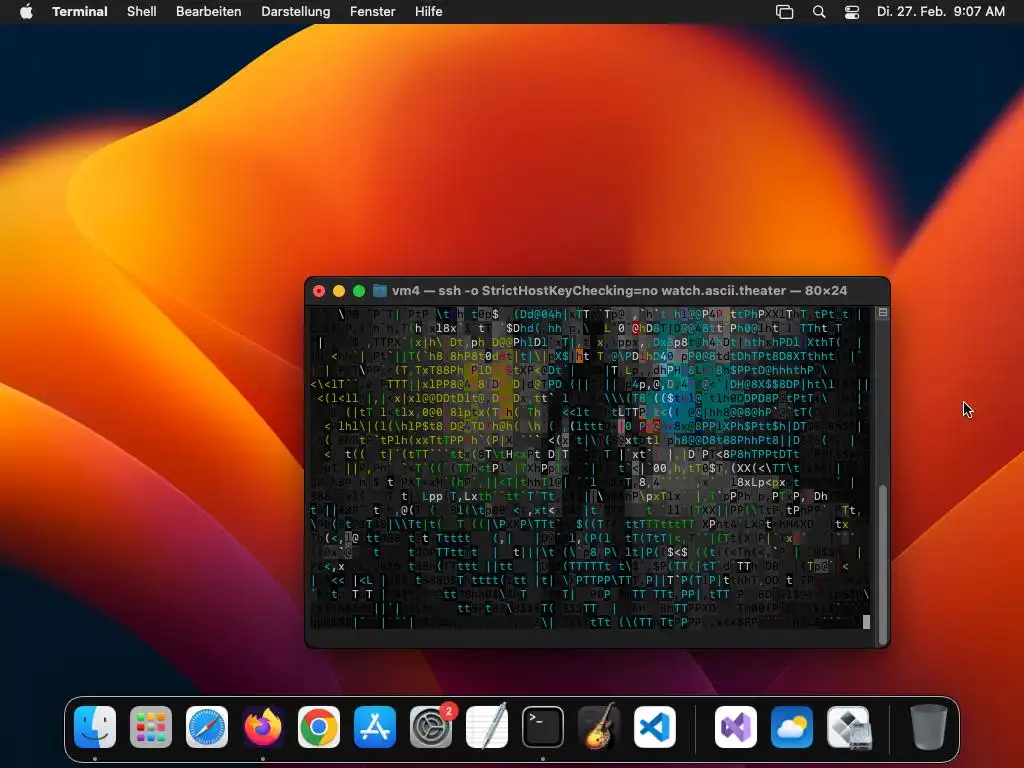Click the Terminal window title text
This screenshot has height=768, width=1024.
pyautogui.click(x=619, y=290)
